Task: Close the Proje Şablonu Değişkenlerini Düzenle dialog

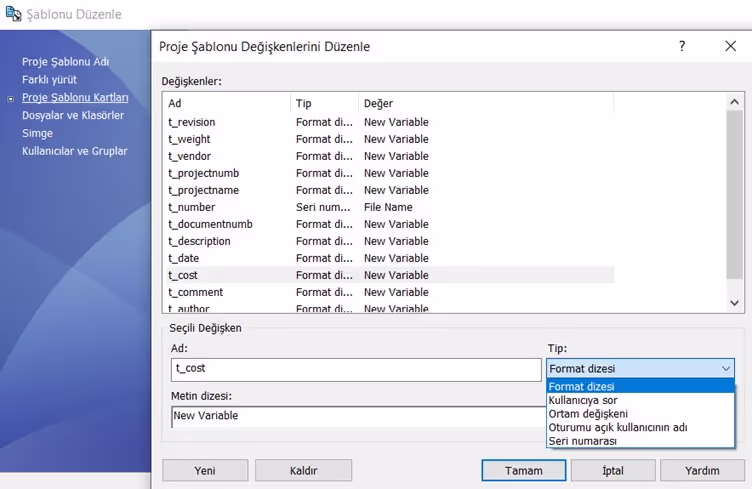Action: [x=730, y=46]
